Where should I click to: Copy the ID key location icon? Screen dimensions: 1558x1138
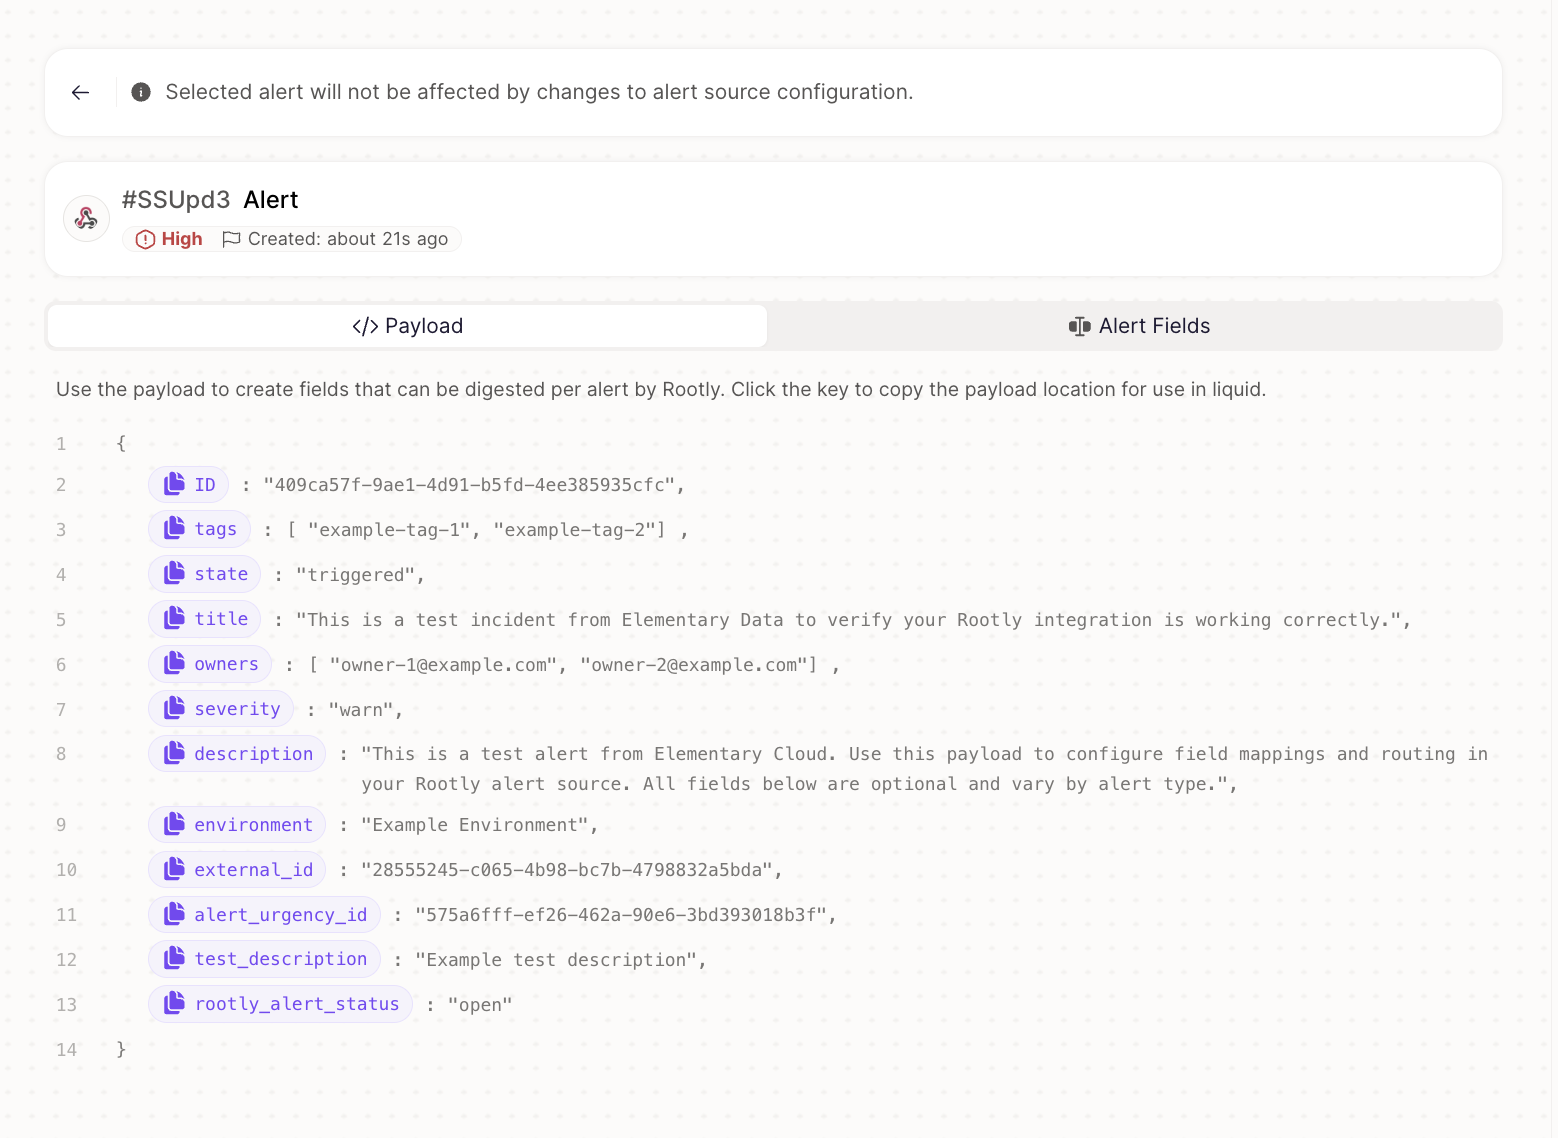[175, 484]
